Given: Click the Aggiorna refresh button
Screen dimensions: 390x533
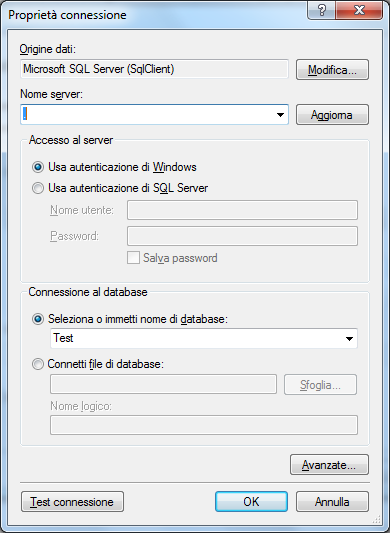Looking at the screenshot, I should pos(332,115).
